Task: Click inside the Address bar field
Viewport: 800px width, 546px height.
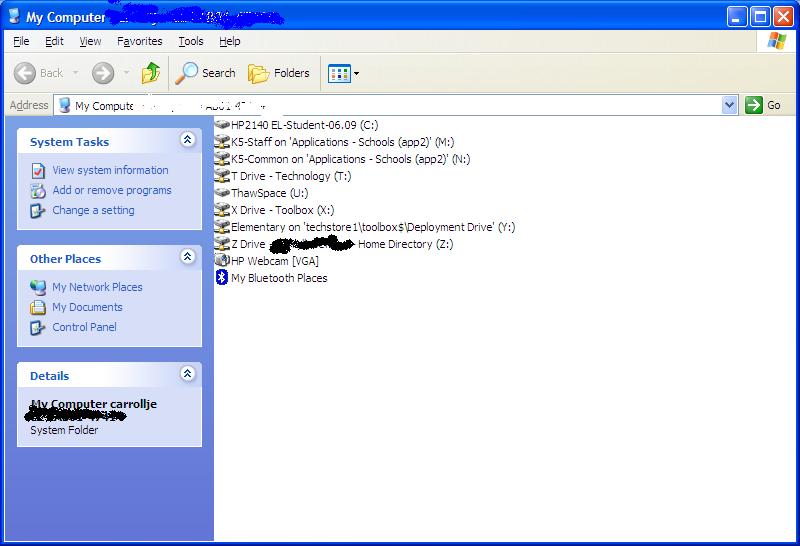Action: pos(400,105)
